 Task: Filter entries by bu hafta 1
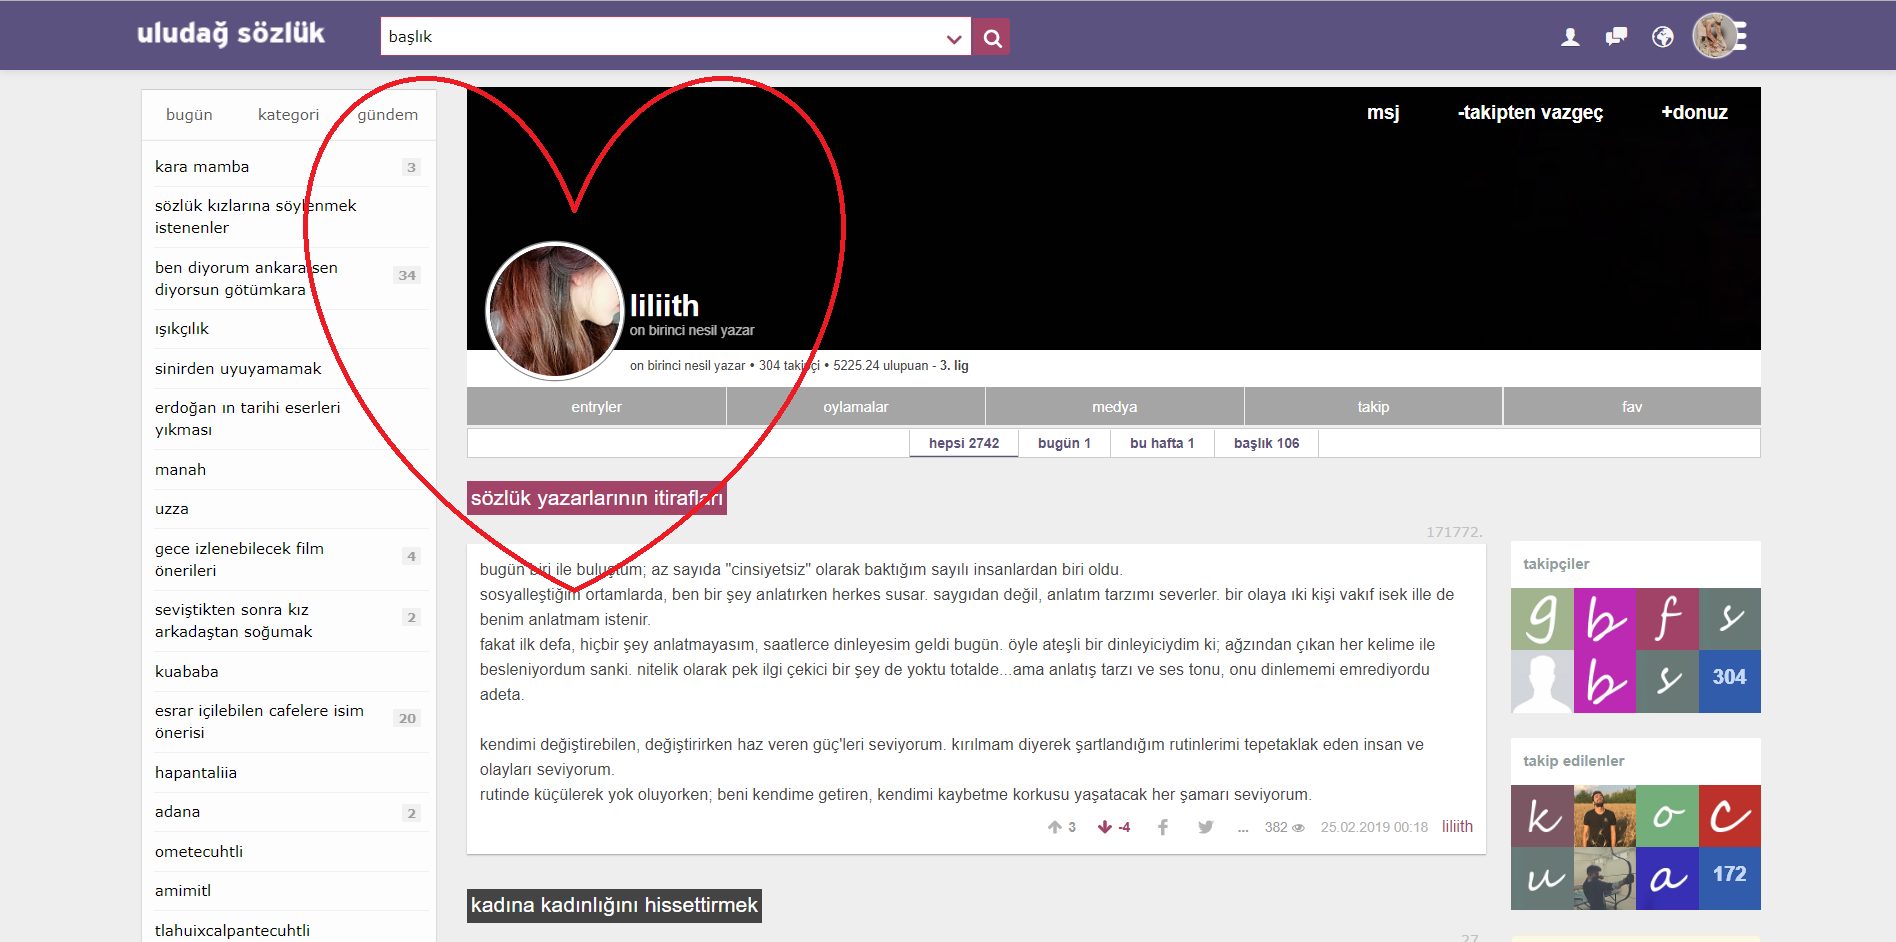pos(1162,443)
